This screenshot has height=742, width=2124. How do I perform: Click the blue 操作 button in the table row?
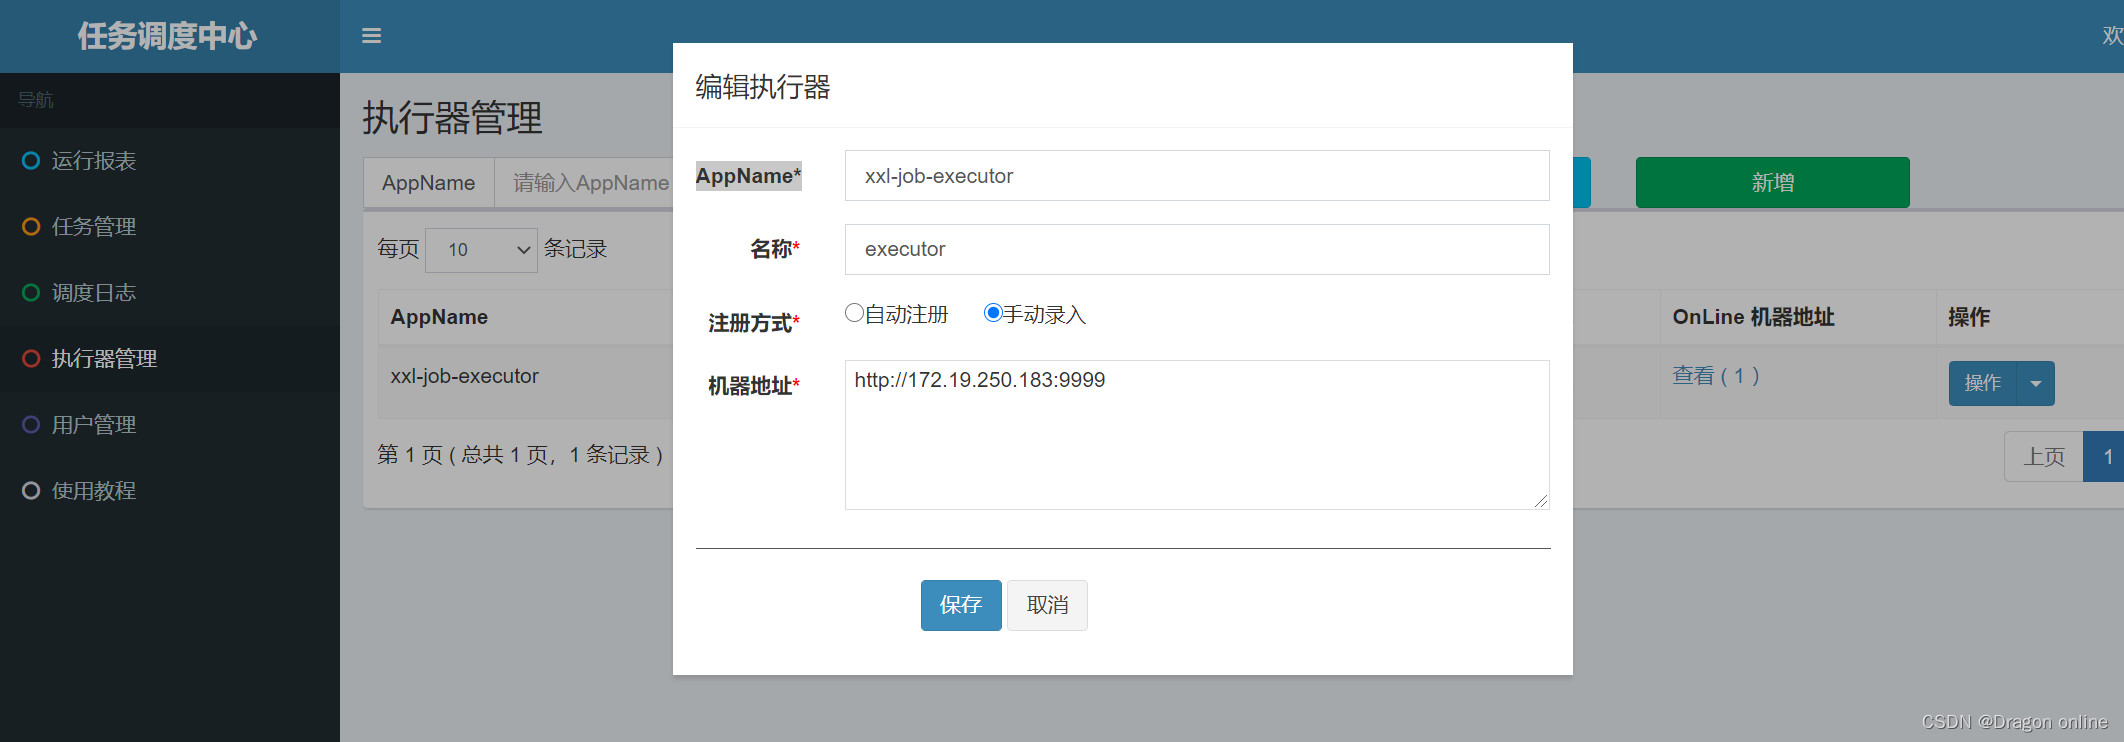click(1983, 383)
